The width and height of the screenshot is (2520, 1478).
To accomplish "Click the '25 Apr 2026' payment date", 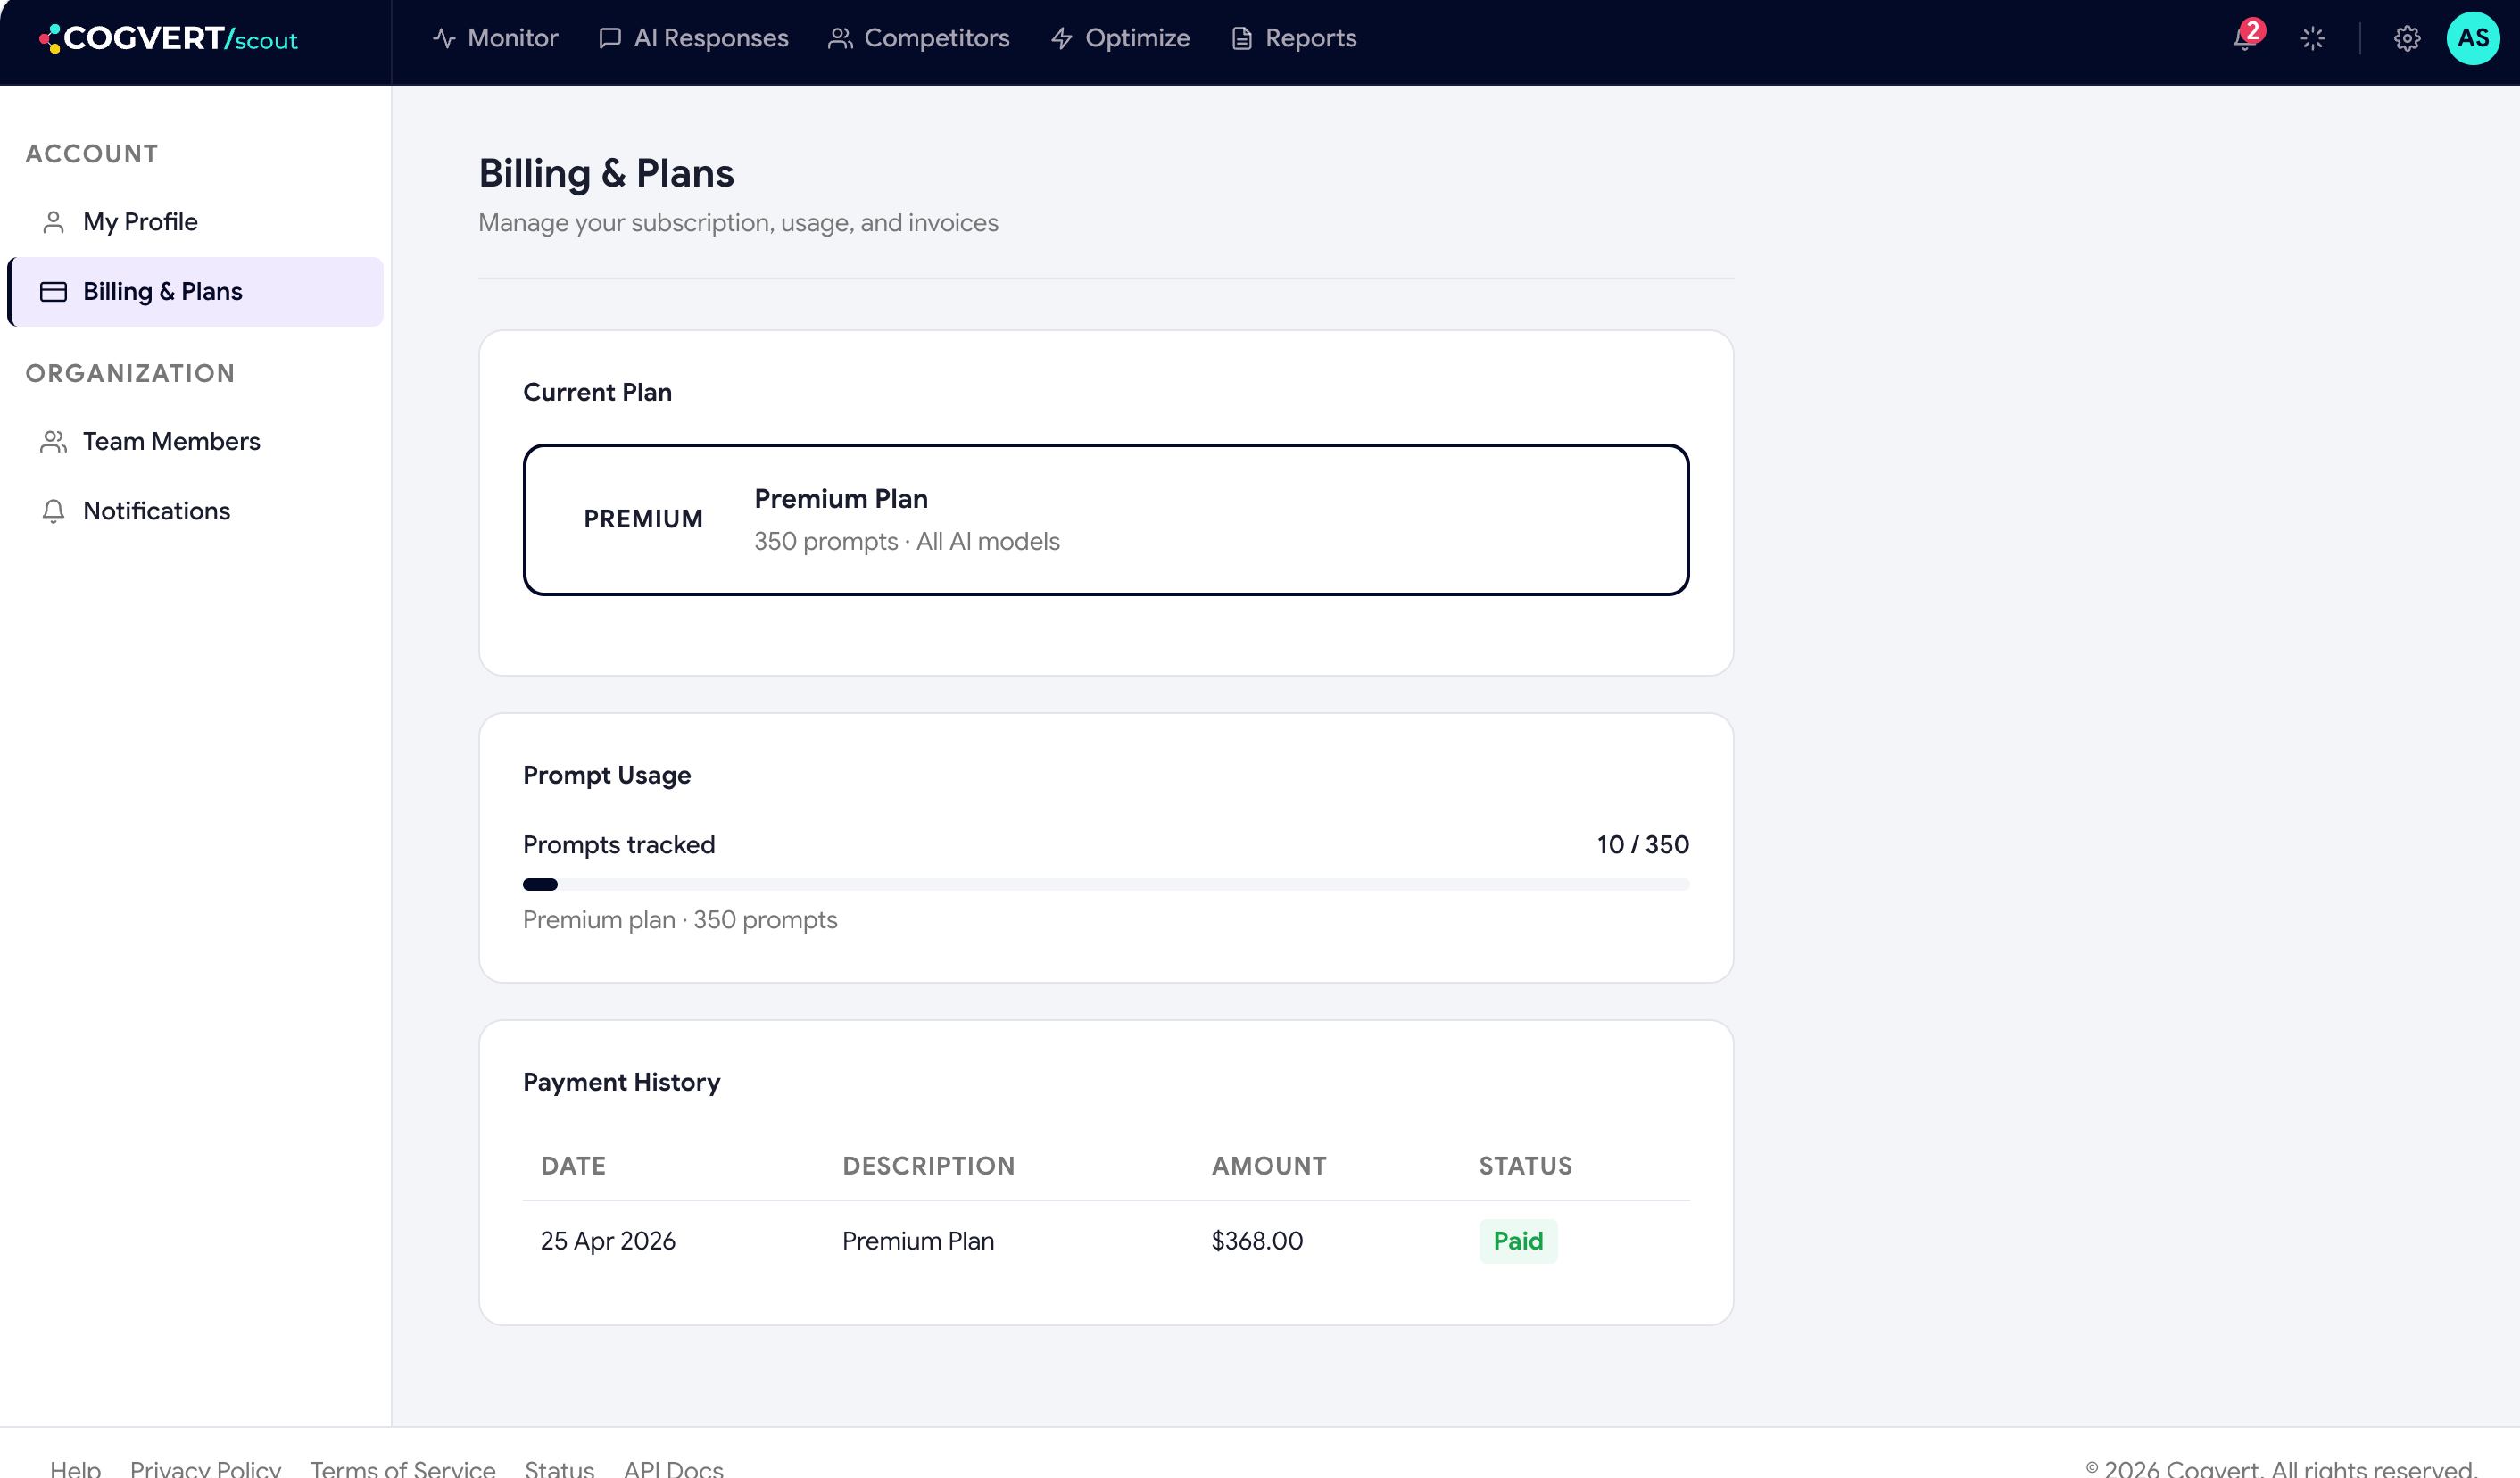I will 608,1241.
